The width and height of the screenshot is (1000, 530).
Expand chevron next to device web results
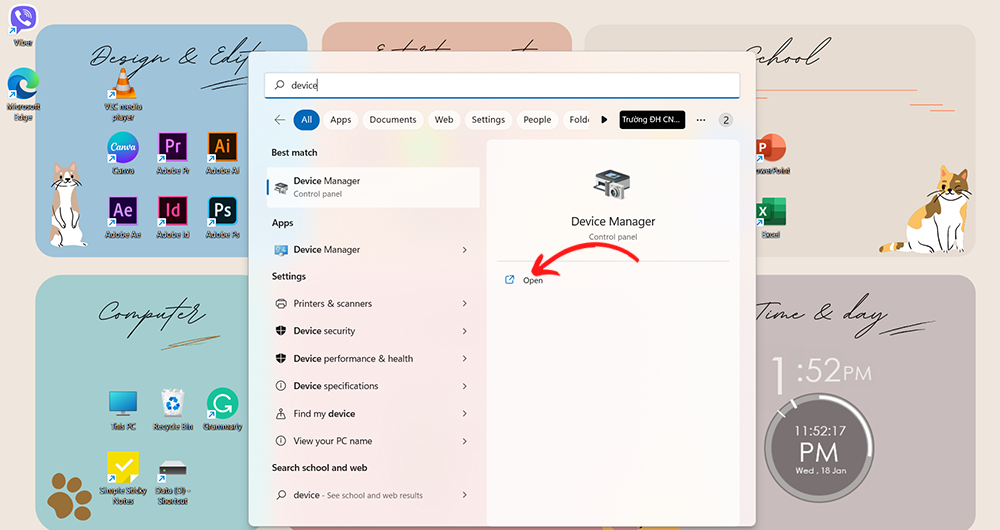(x=464, y=495)
